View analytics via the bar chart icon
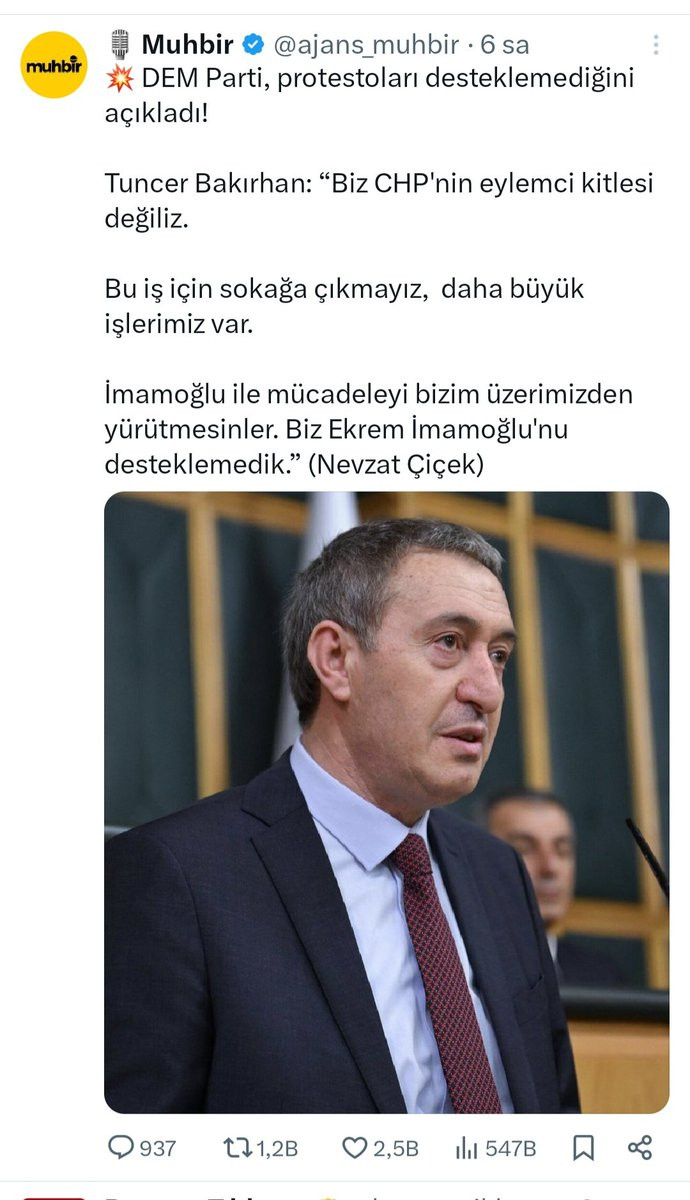Image resolution: width=690 pixels, height=1200 pixels. (466, 1149)
